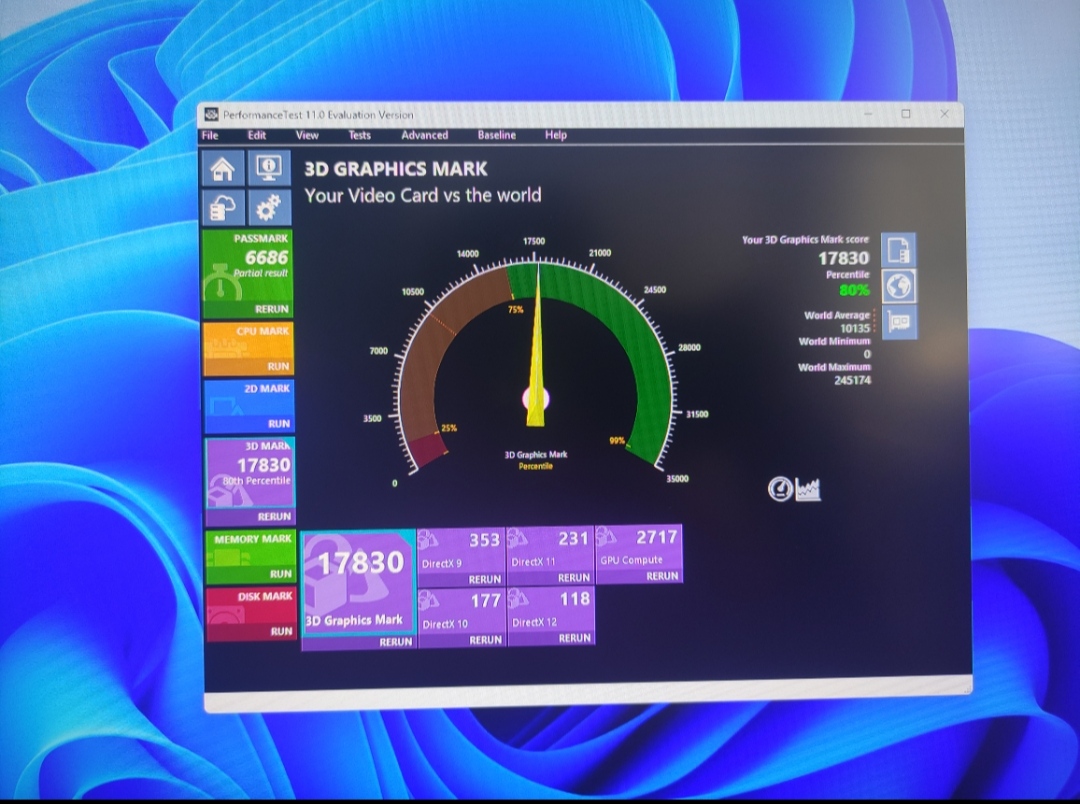Viewport: 1080px width, 804px height.
Task: Click the World Minimum 0 value
Action: (x=866, y=354)
